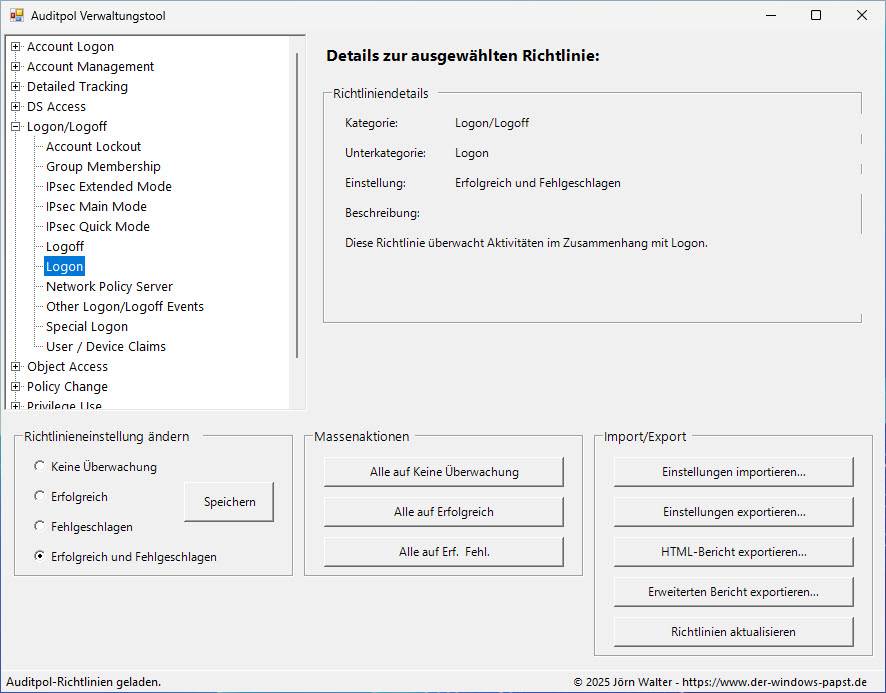The image size is (886, 693).
Task: Expand the Policy Change category
Action: (16, 387)
